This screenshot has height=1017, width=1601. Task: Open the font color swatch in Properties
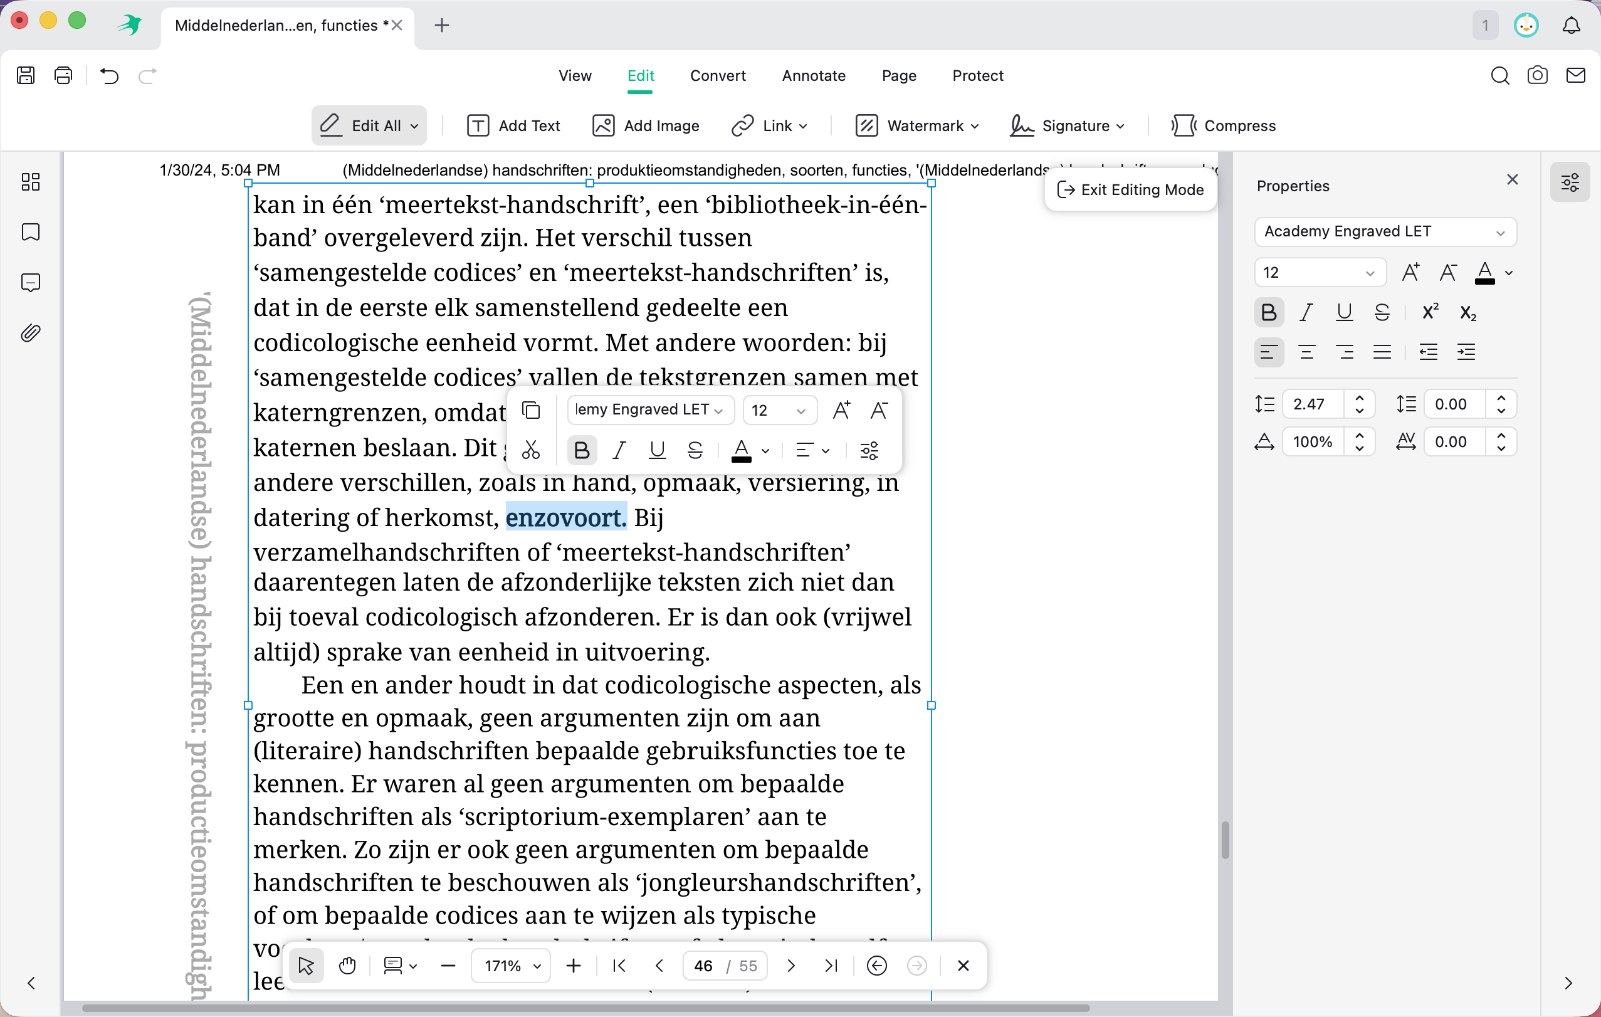click(x=1487, y=272)
